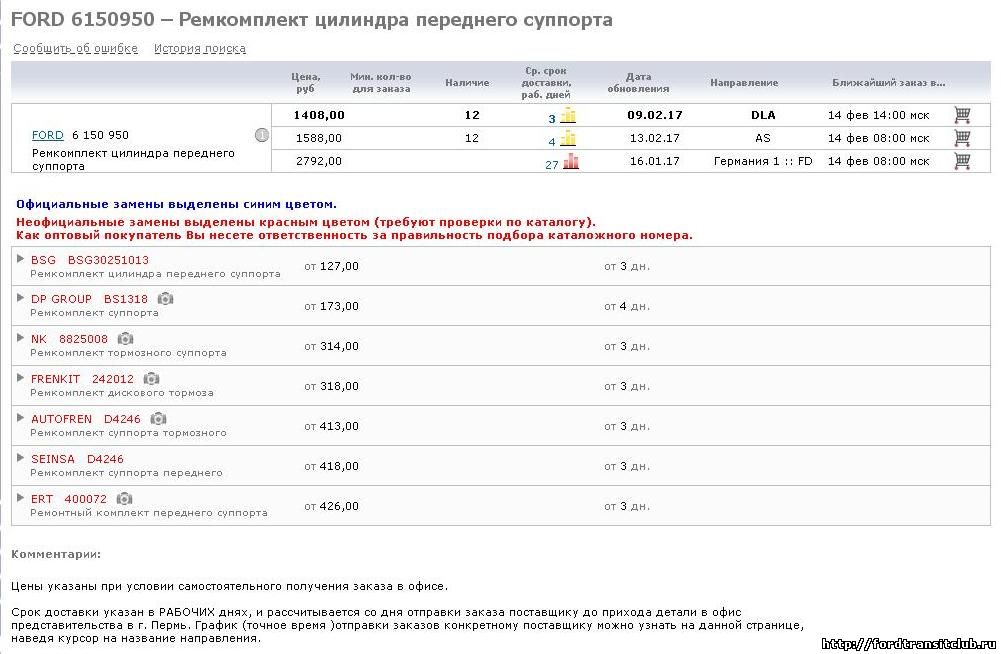
Task: Open the AUTOFREN brand replacement link
Action: click(x=61, y=419)
